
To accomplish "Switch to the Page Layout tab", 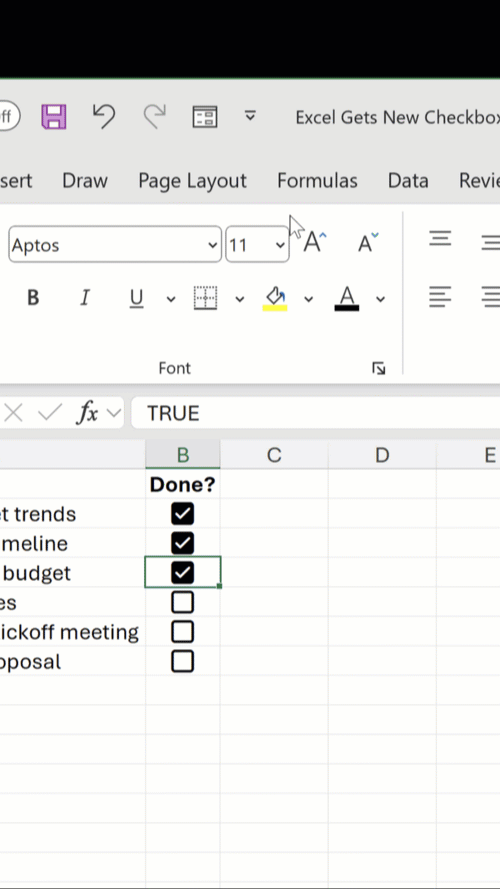I will coord(192,181).
